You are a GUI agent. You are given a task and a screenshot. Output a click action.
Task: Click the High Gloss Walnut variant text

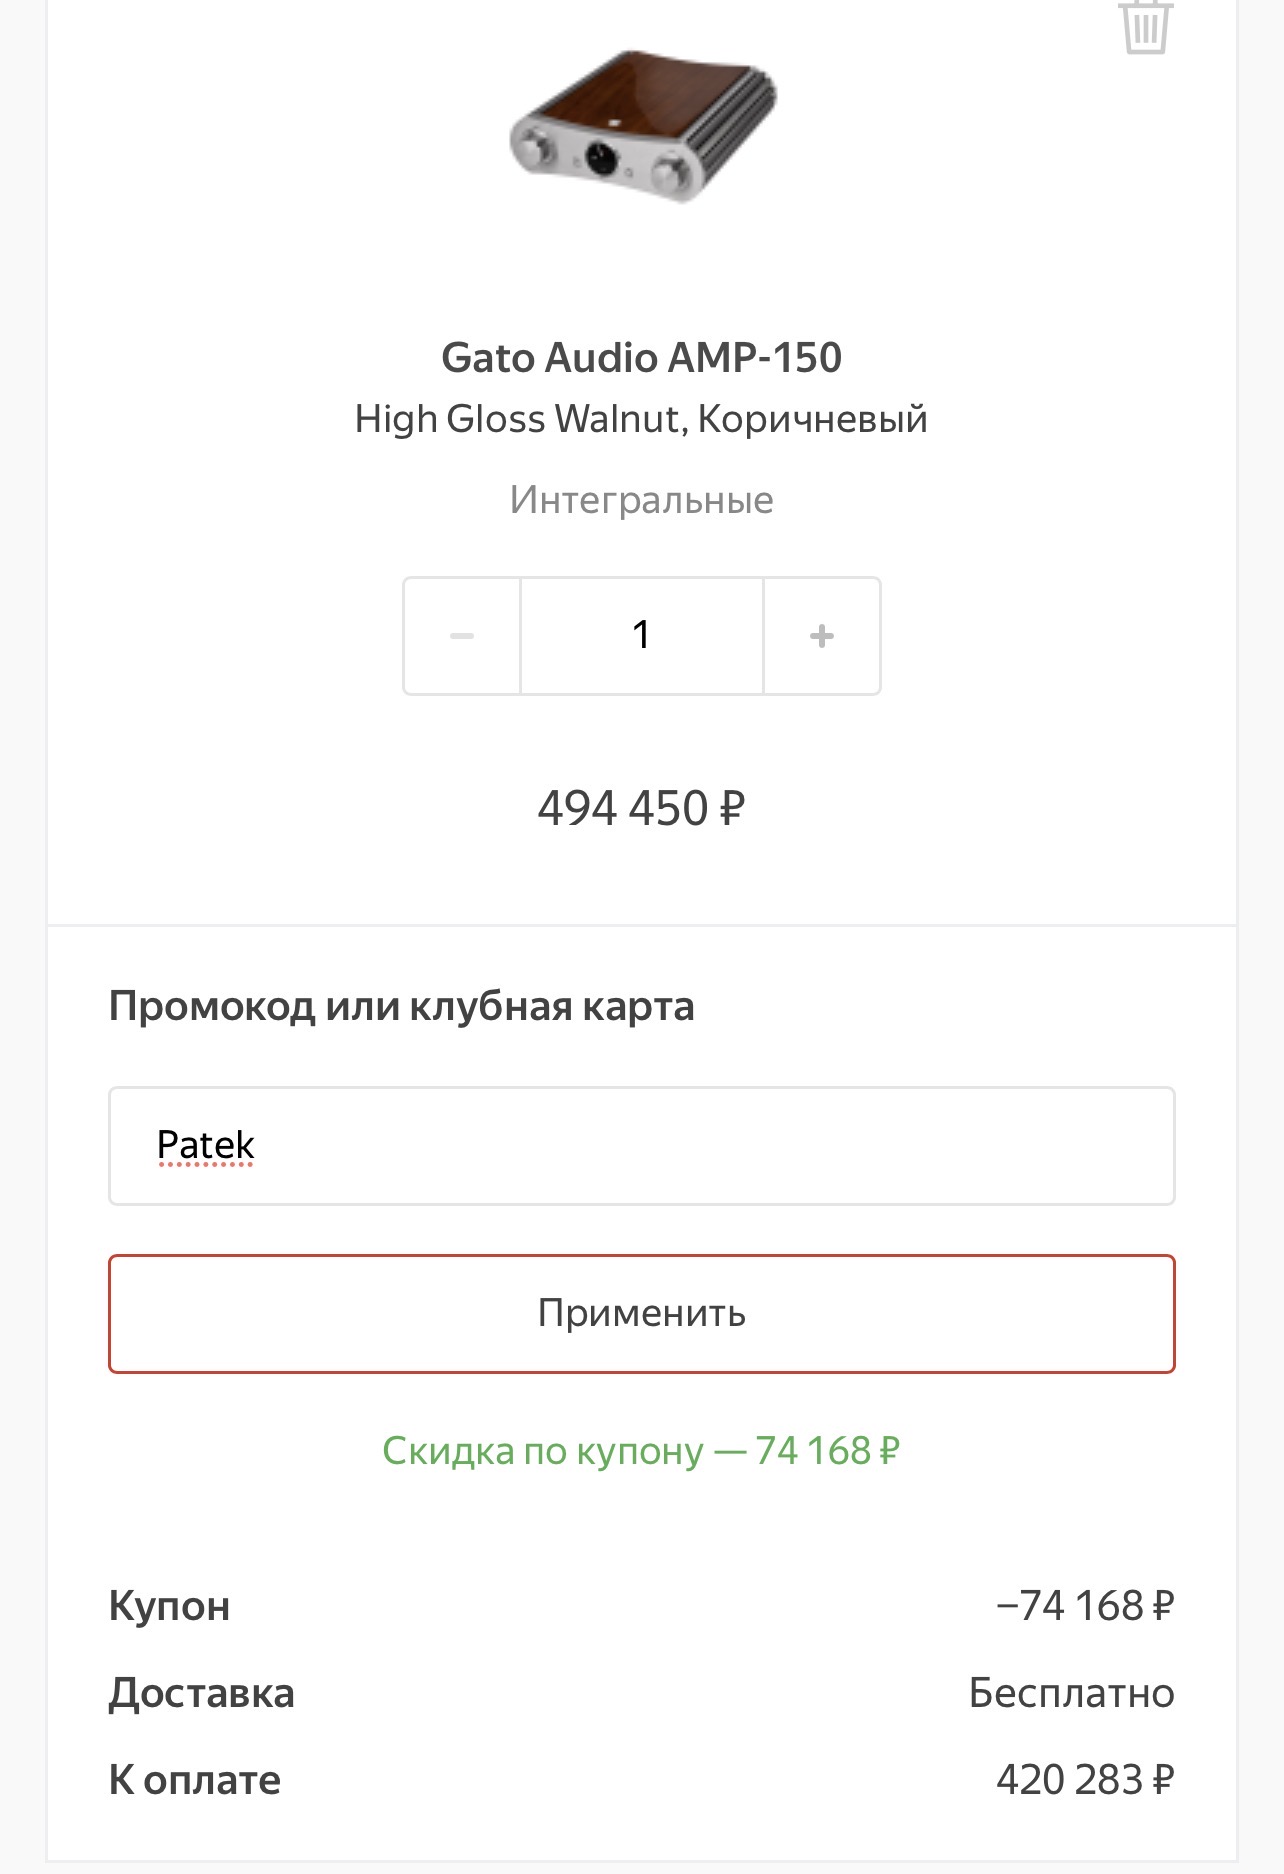click(x=642, y=419)
